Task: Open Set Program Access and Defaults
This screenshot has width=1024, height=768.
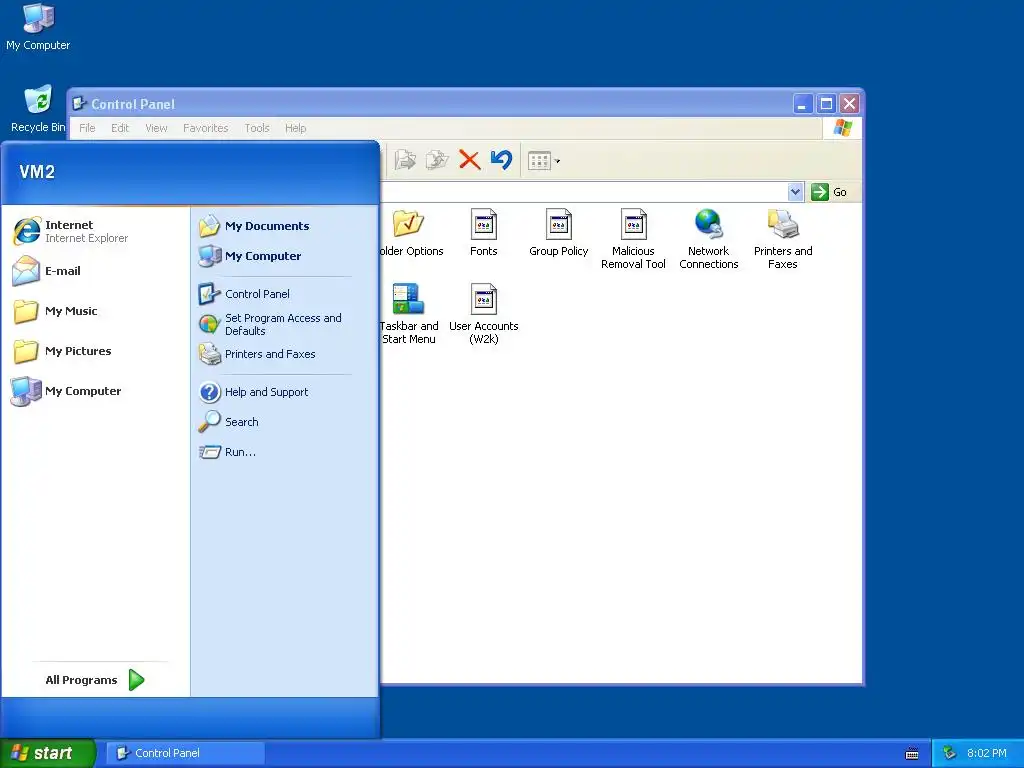Action: 270,325
